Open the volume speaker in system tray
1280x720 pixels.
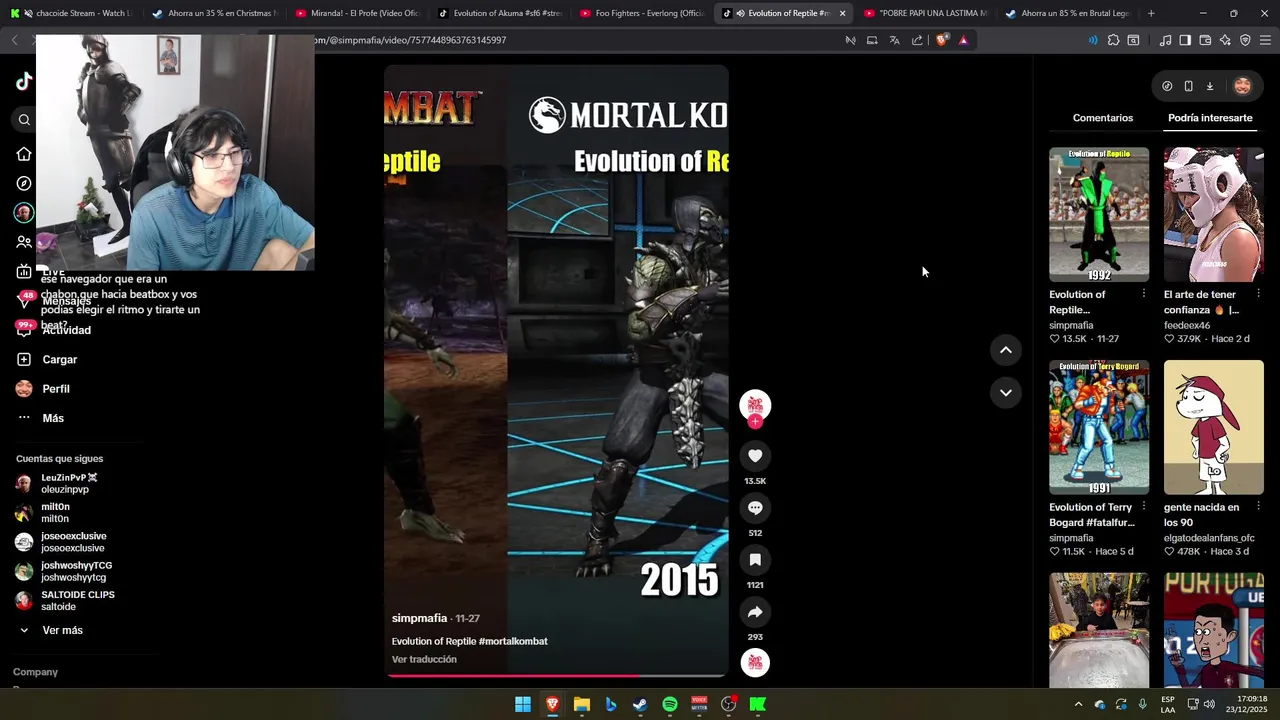tap(1209, 705)
